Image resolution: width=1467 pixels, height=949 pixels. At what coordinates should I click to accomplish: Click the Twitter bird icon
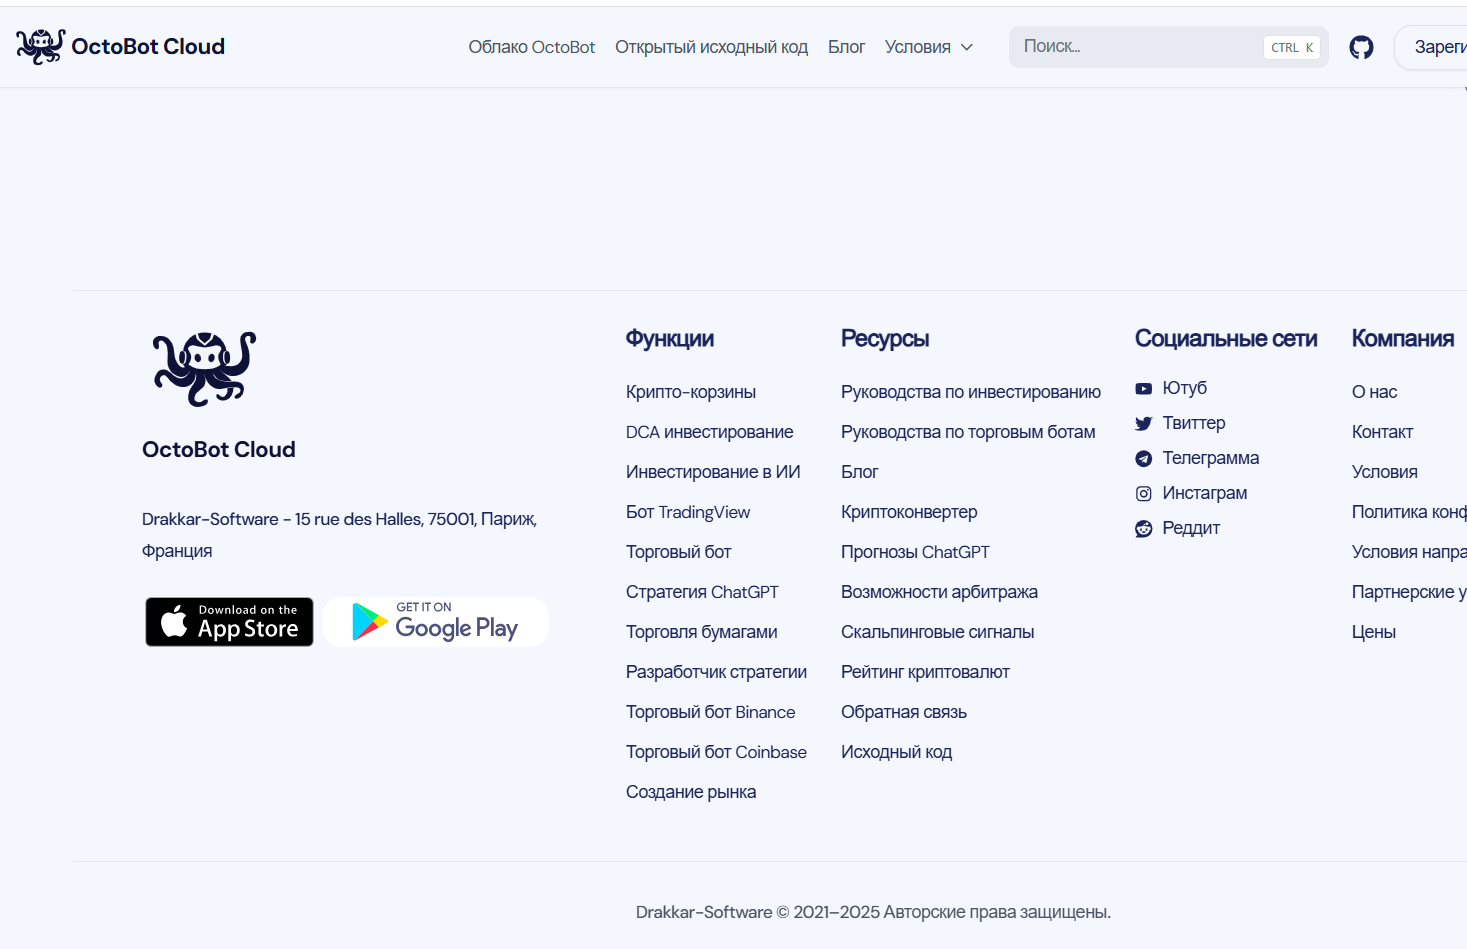(1143, 423)
